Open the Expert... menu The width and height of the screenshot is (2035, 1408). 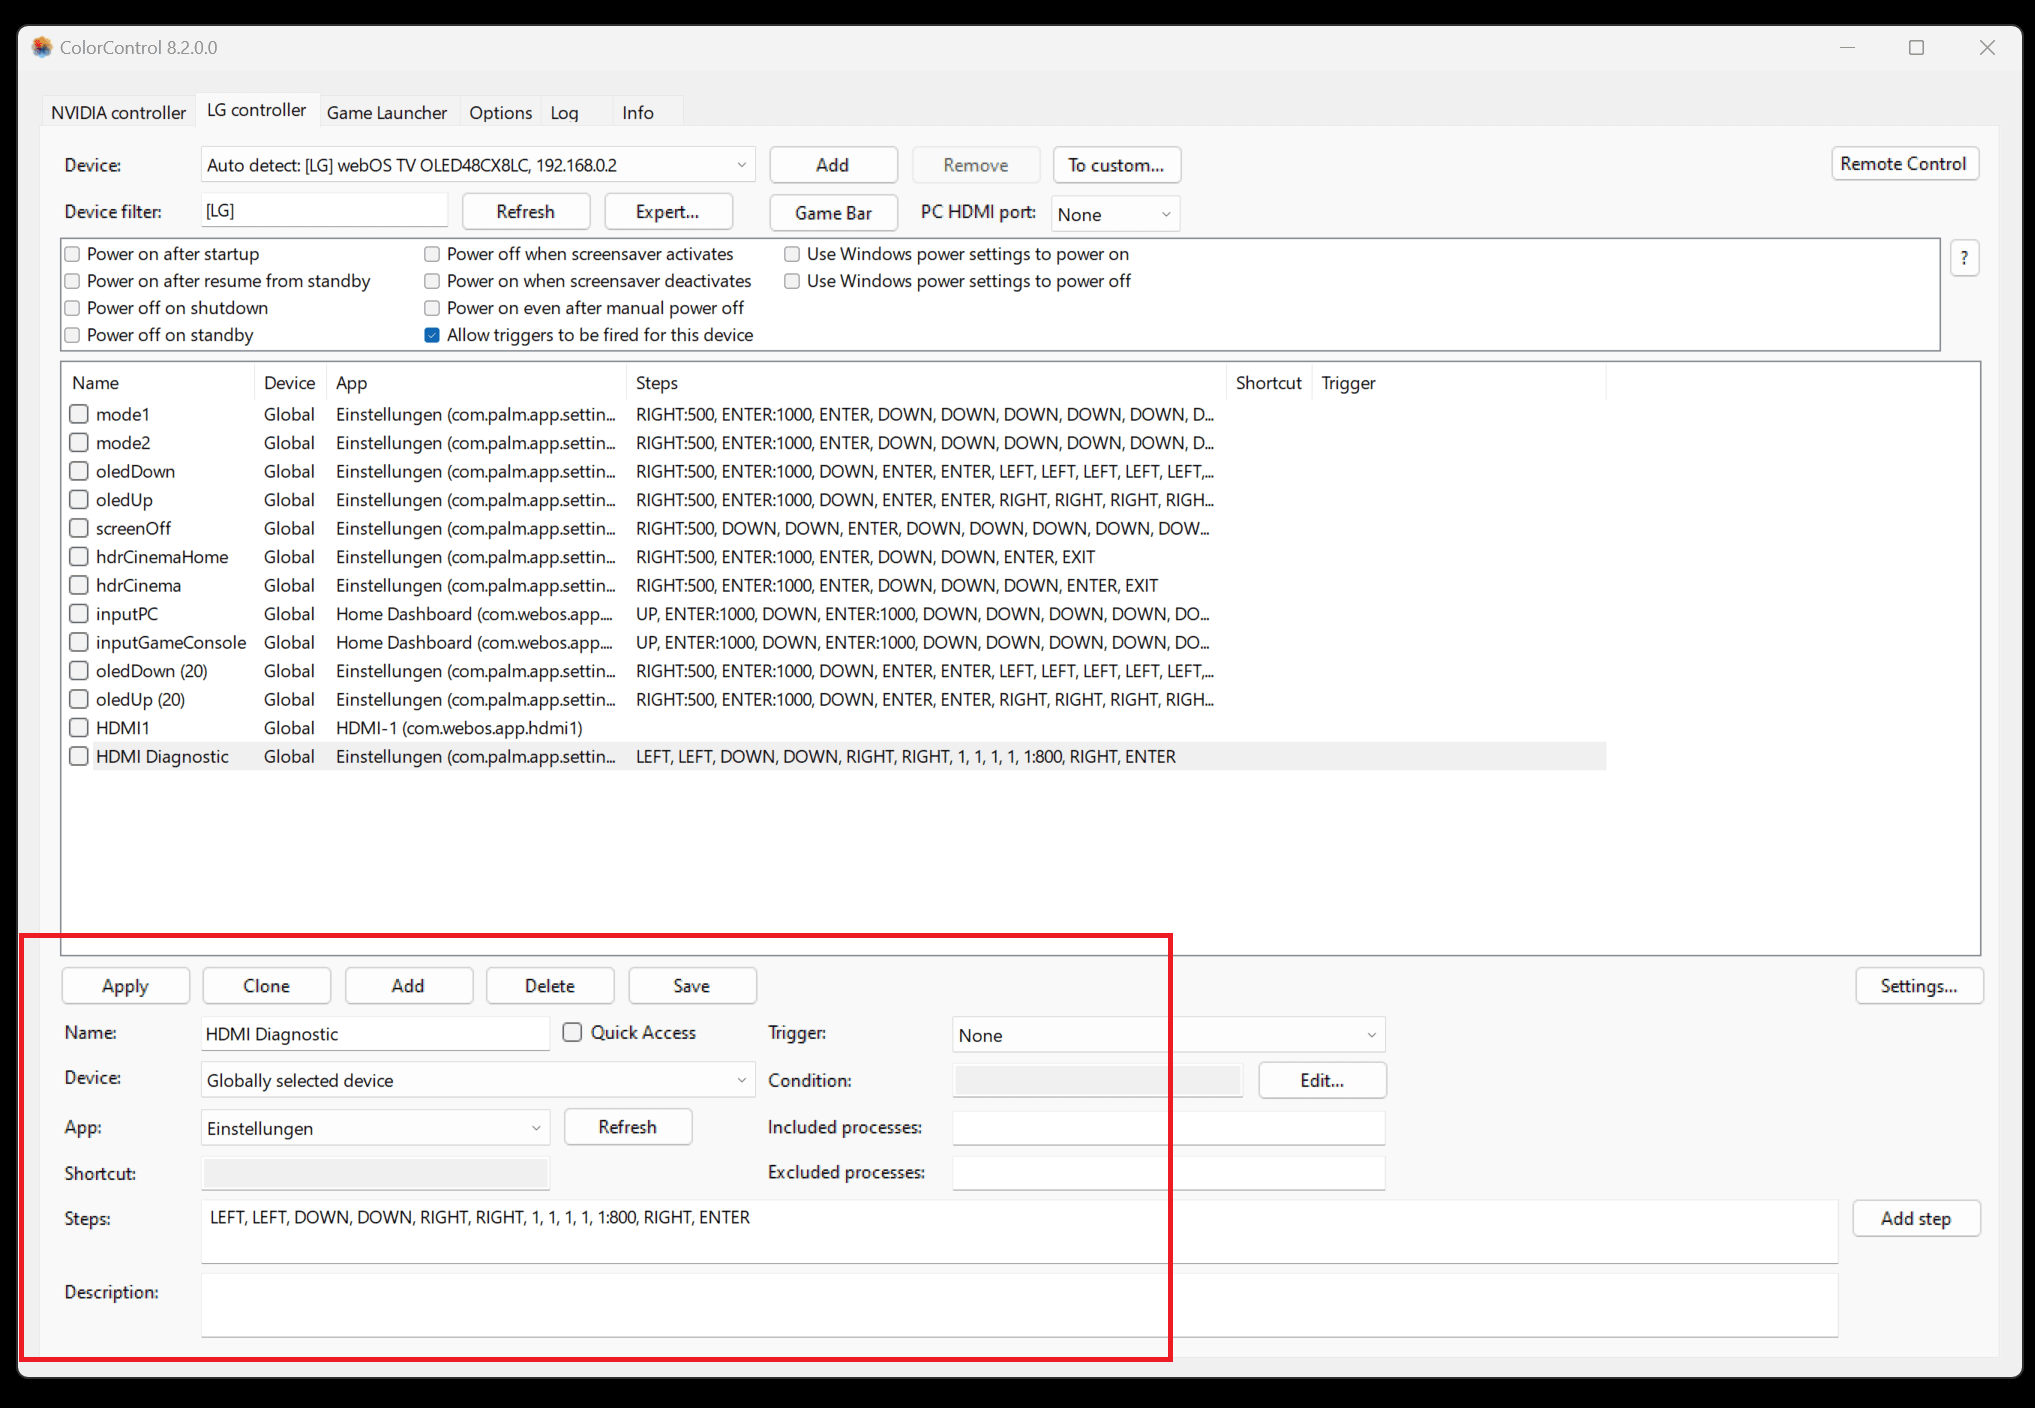tap(668, 212)
